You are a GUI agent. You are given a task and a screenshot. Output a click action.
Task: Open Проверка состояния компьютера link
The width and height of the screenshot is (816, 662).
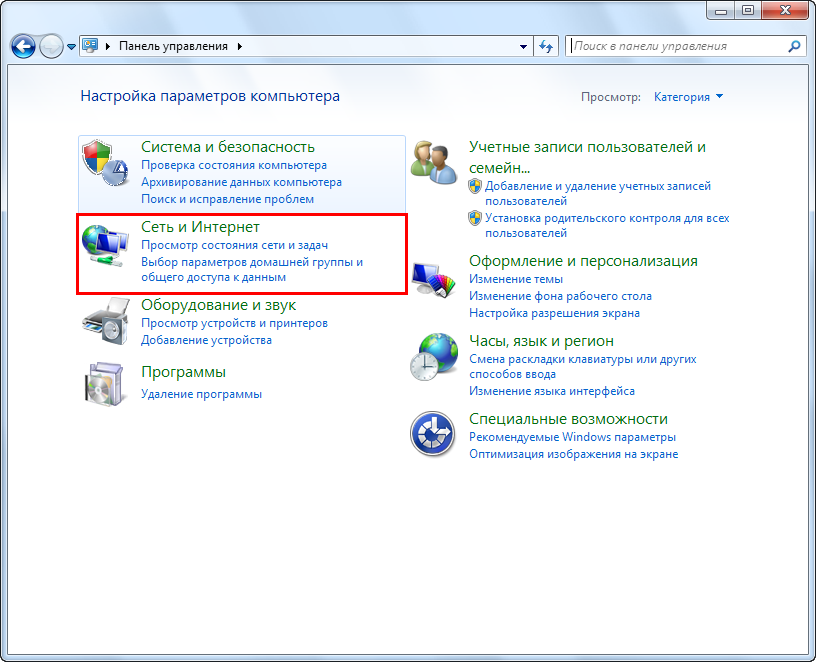click(234, 166)
